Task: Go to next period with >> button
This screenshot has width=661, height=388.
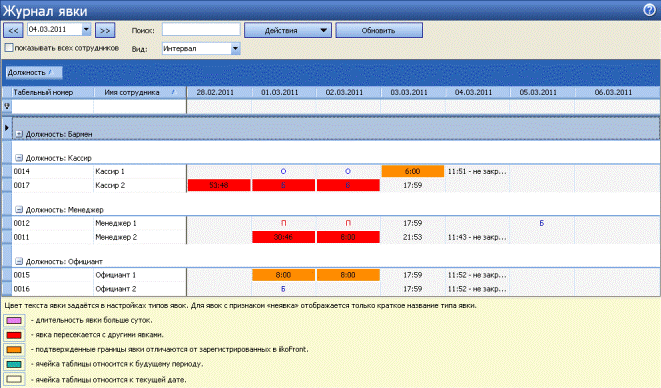Action: (x=105, y=30)
